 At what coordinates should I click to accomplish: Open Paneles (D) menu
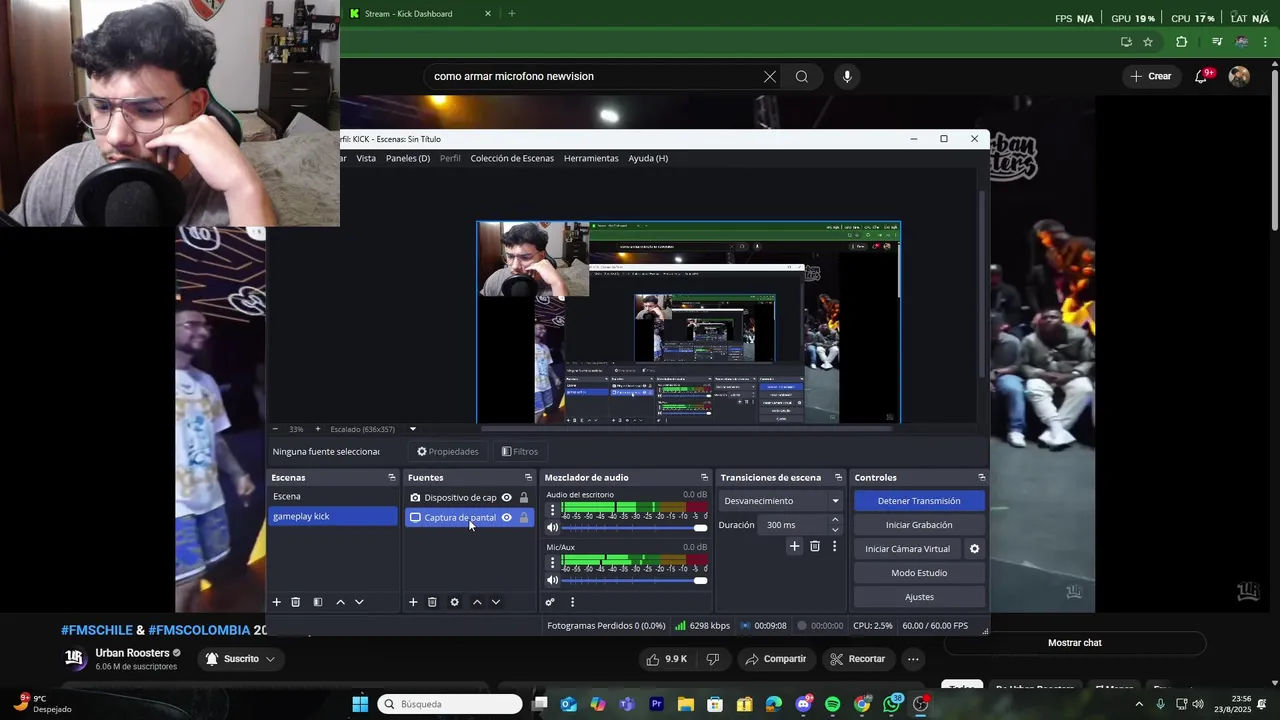(408, 158)
